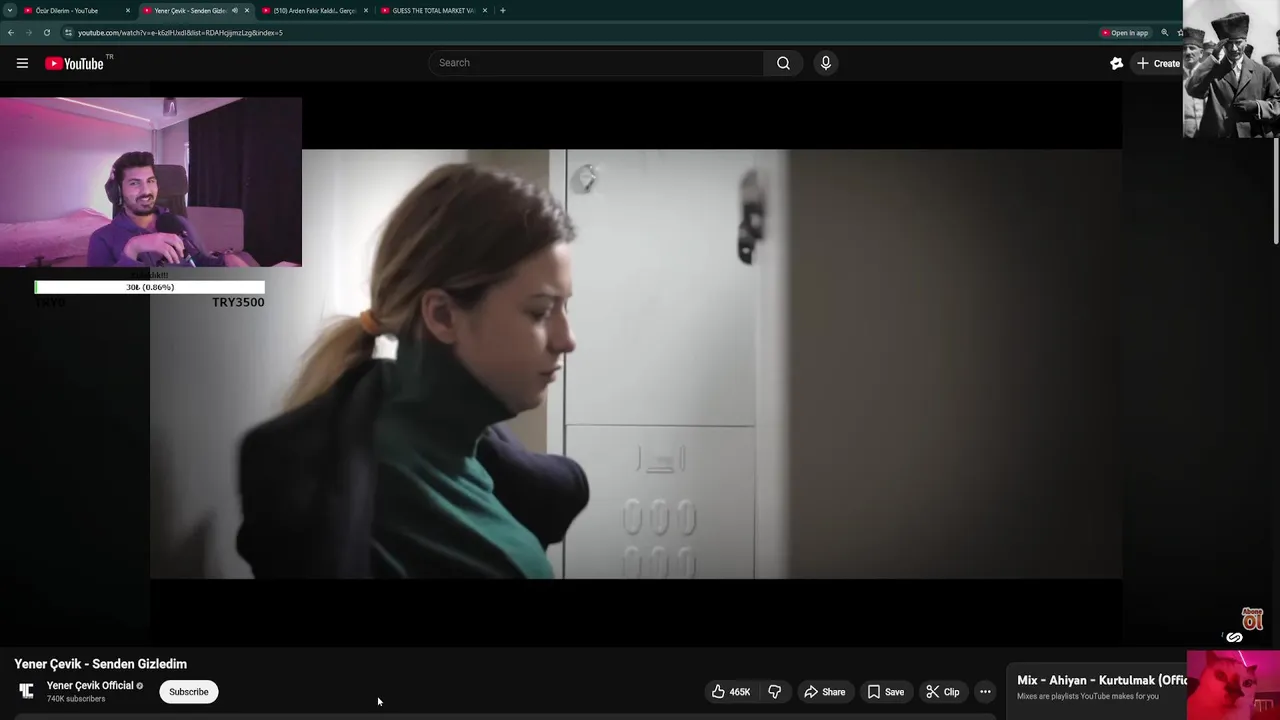Click the 740K subscribers text

pyautogui.click(x=76, y=699)
